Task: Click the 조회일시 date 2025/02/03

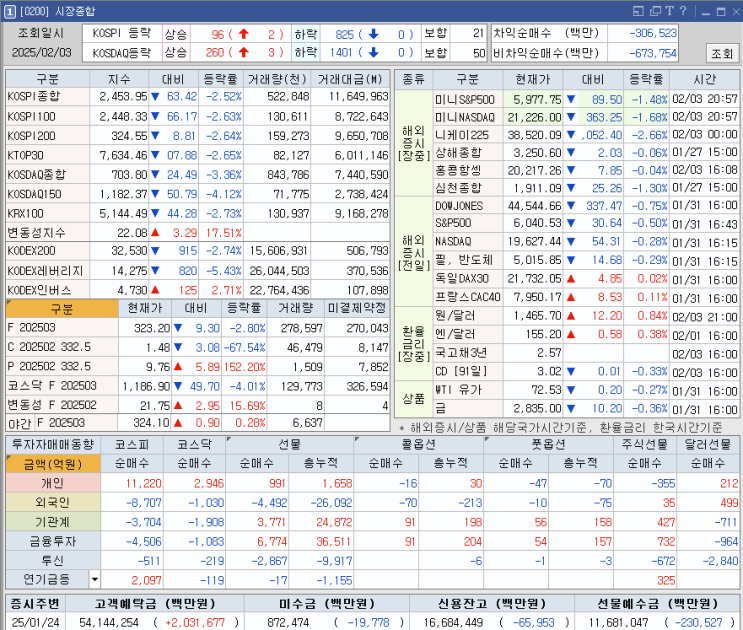Action: pos(42,52)
